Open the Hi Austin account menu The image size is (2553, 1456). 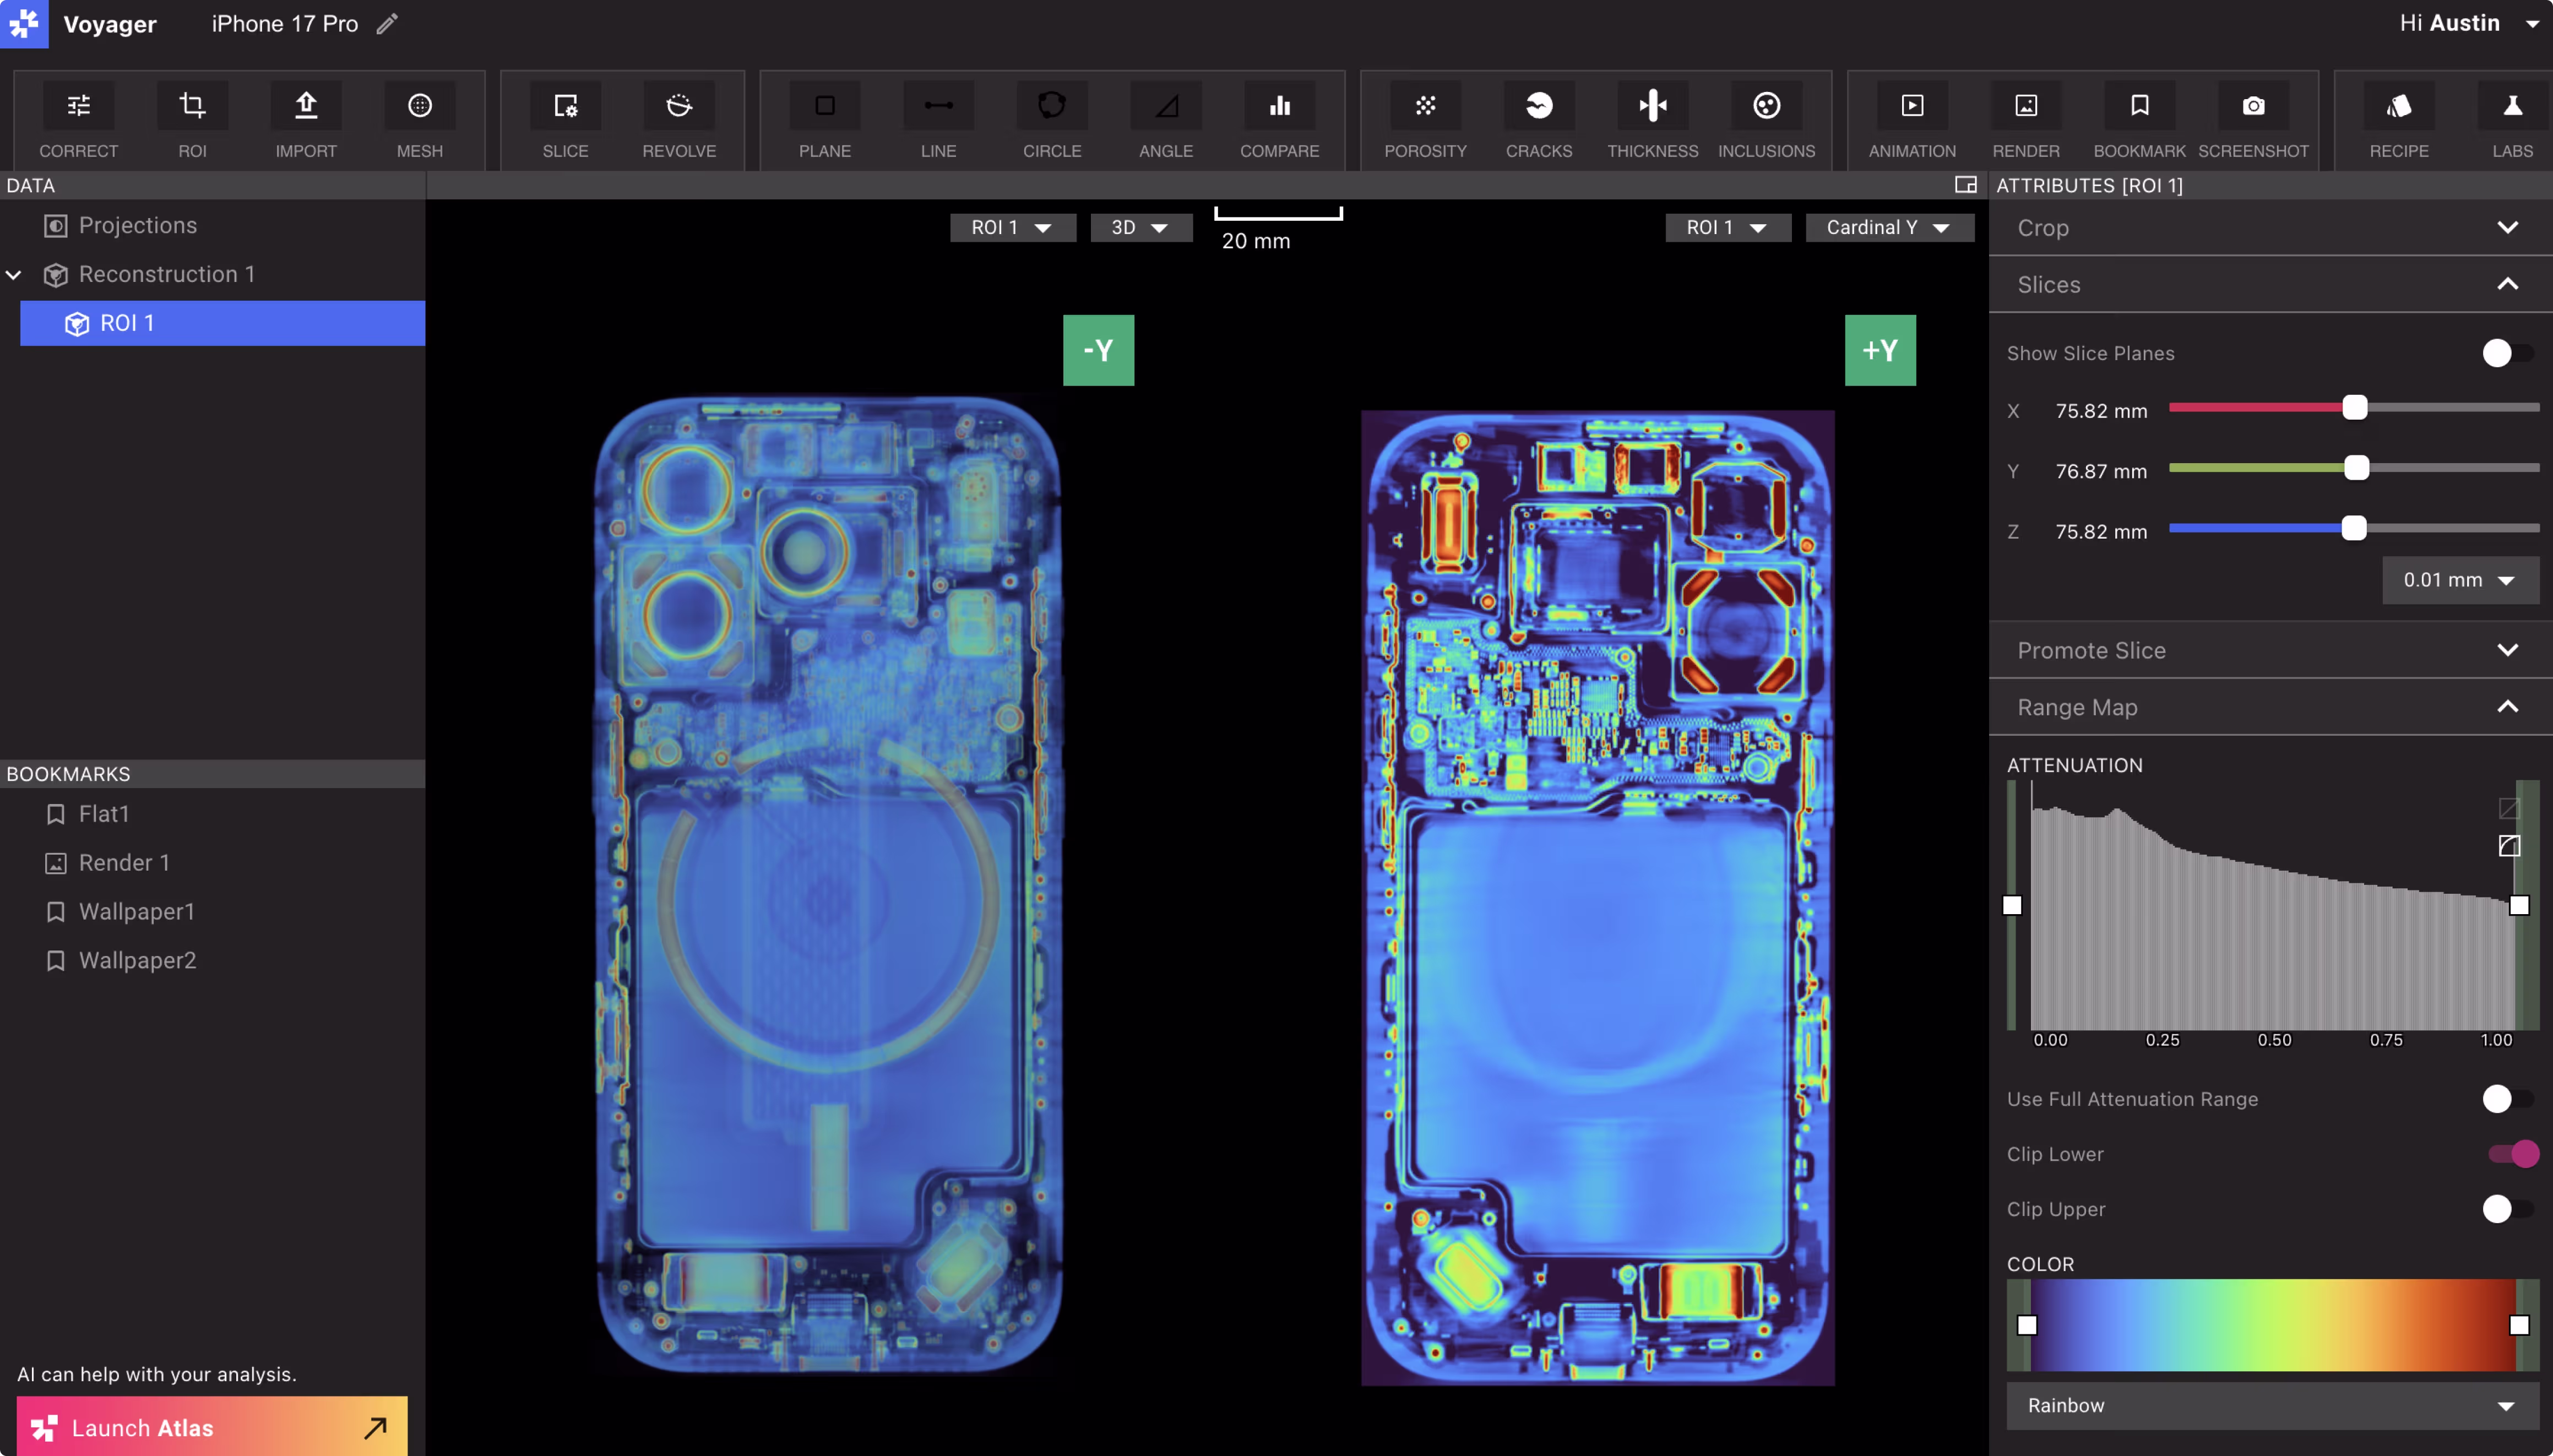point(2467,23)
